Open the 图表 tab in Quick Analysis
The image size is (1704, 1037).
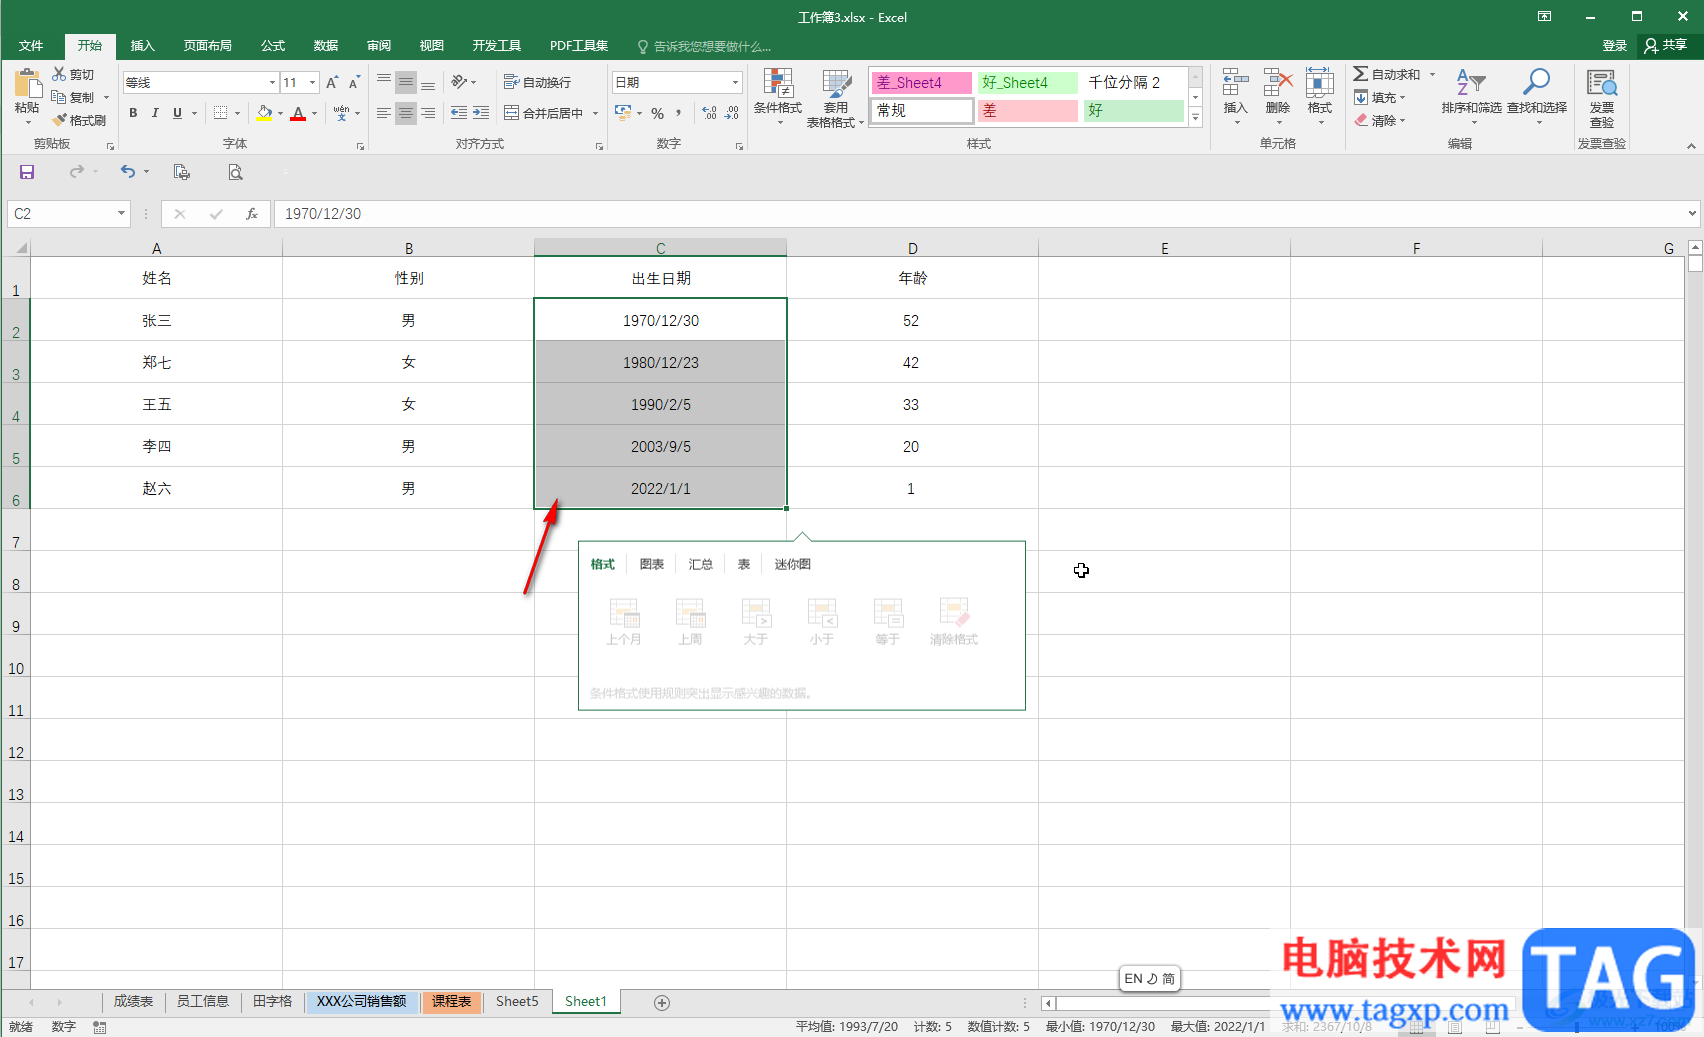coord(652,564)
